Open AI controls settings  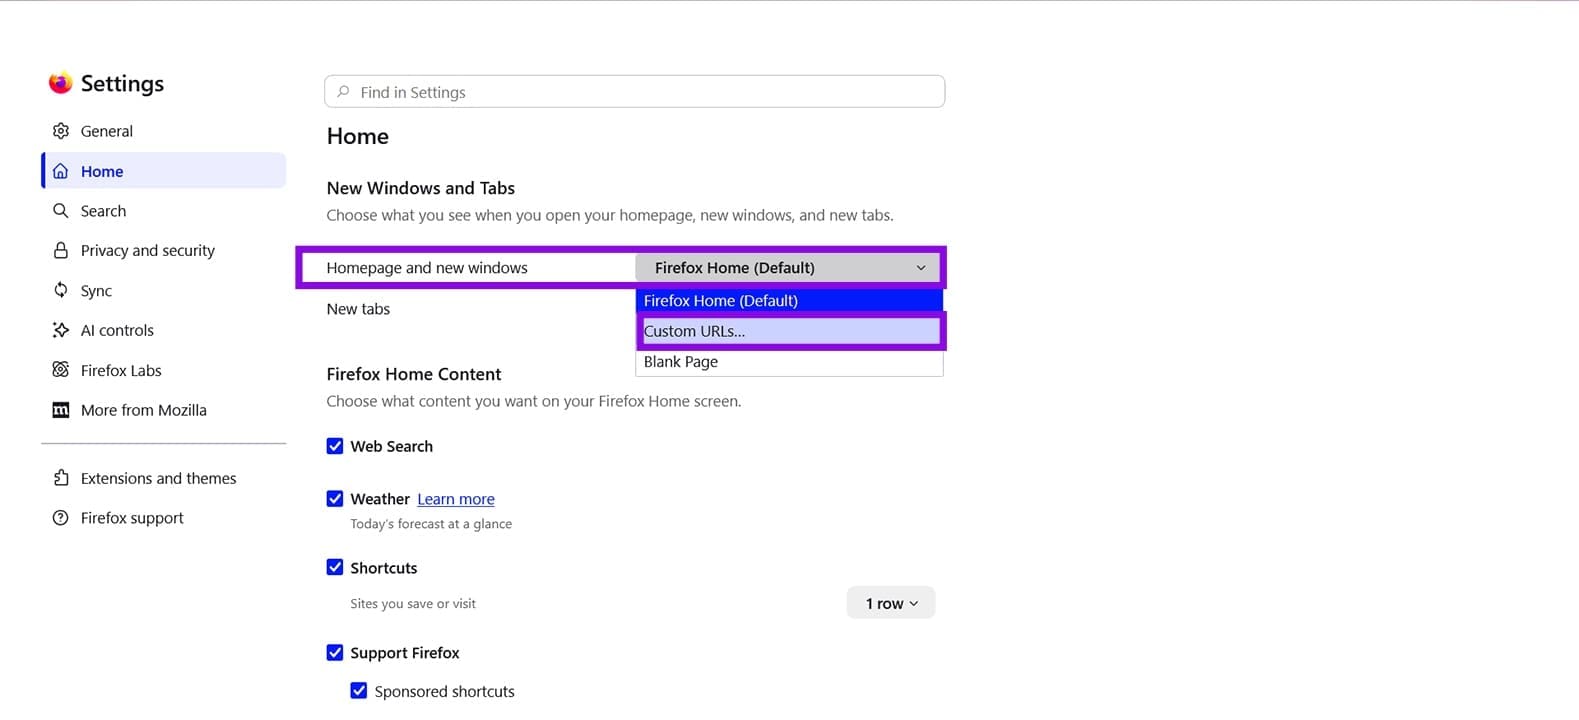click(x=164, y=330)
